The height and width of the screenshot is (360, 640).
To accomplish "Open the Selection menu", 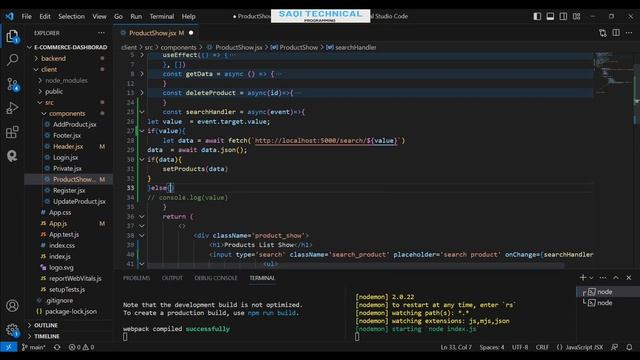I will point(71,16).
